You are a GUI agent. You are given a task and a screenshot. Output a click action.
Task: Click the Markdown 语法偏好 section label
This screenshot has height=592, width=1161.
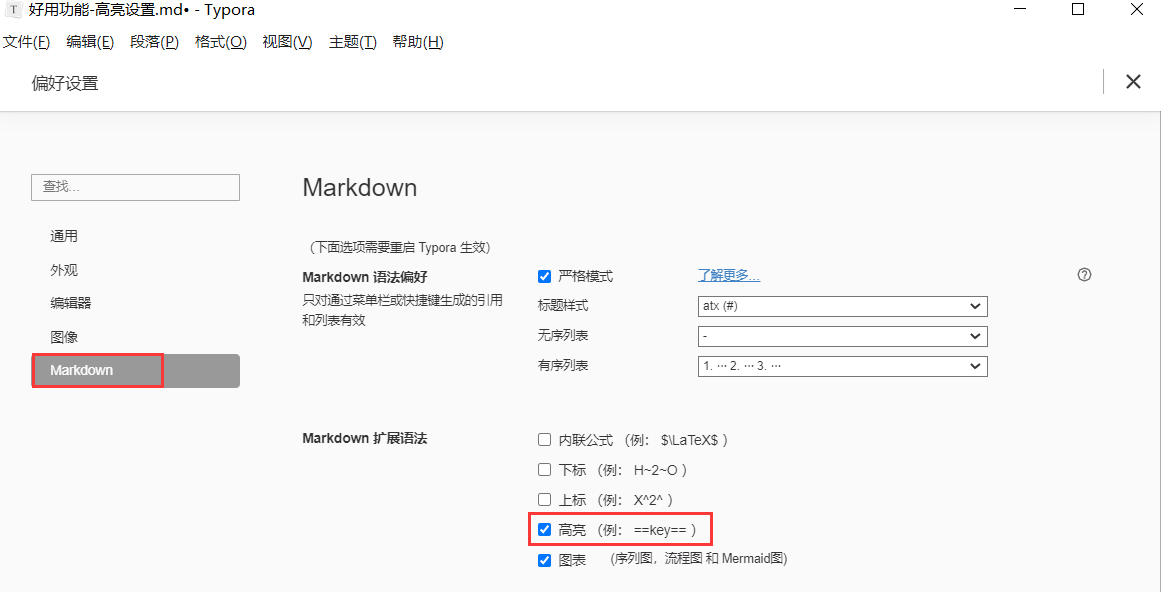click(x=366, y=277)
